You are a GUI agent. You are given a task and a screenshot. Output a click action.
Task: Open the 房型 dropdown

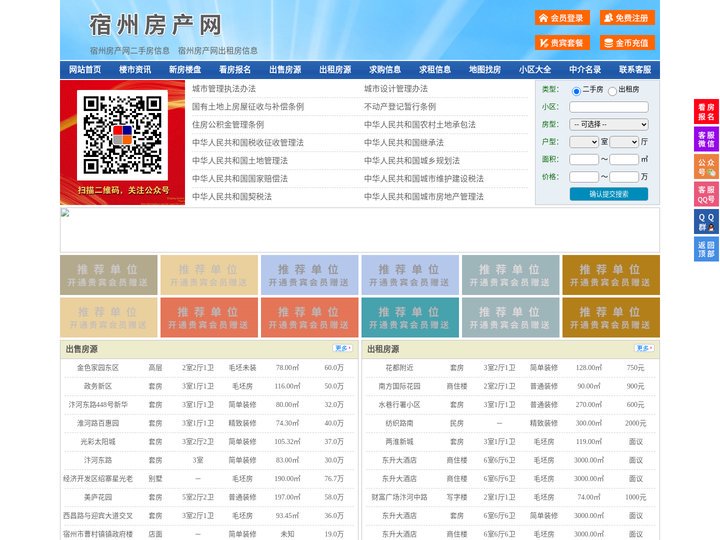609,124
